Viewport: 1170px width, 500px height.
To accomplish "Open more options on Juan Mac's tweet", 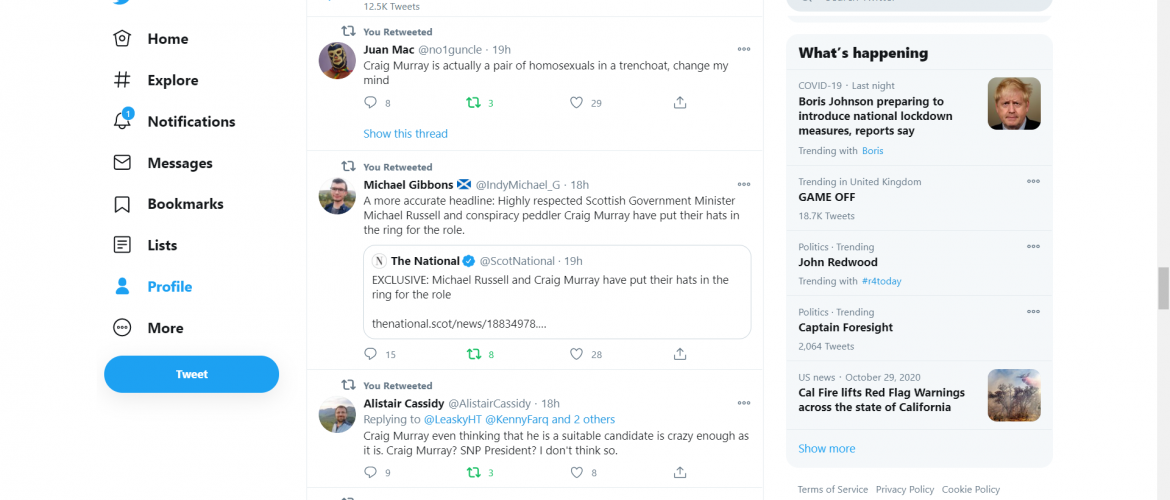I will tap(743, 49).
